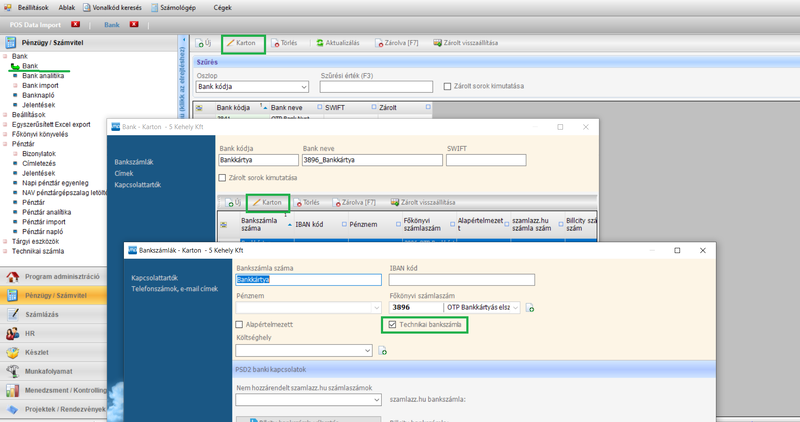Uncheck the Technikai bankszámla checkbox
Image resolution: width=800 pixels, height=422 pixels.
pos(392,325)
